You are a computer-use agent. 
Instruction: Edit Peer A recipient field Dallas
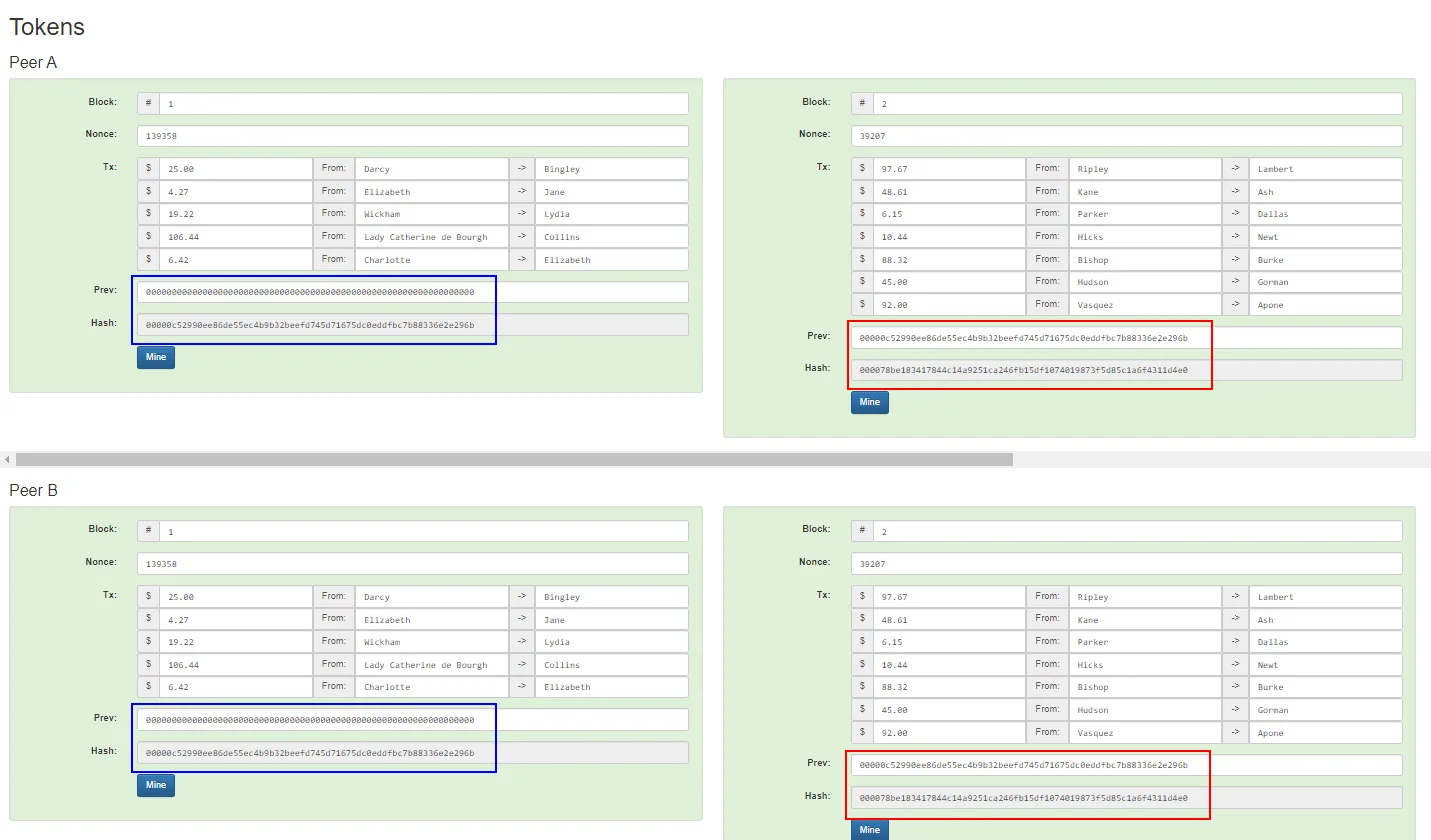(1326, 214)
